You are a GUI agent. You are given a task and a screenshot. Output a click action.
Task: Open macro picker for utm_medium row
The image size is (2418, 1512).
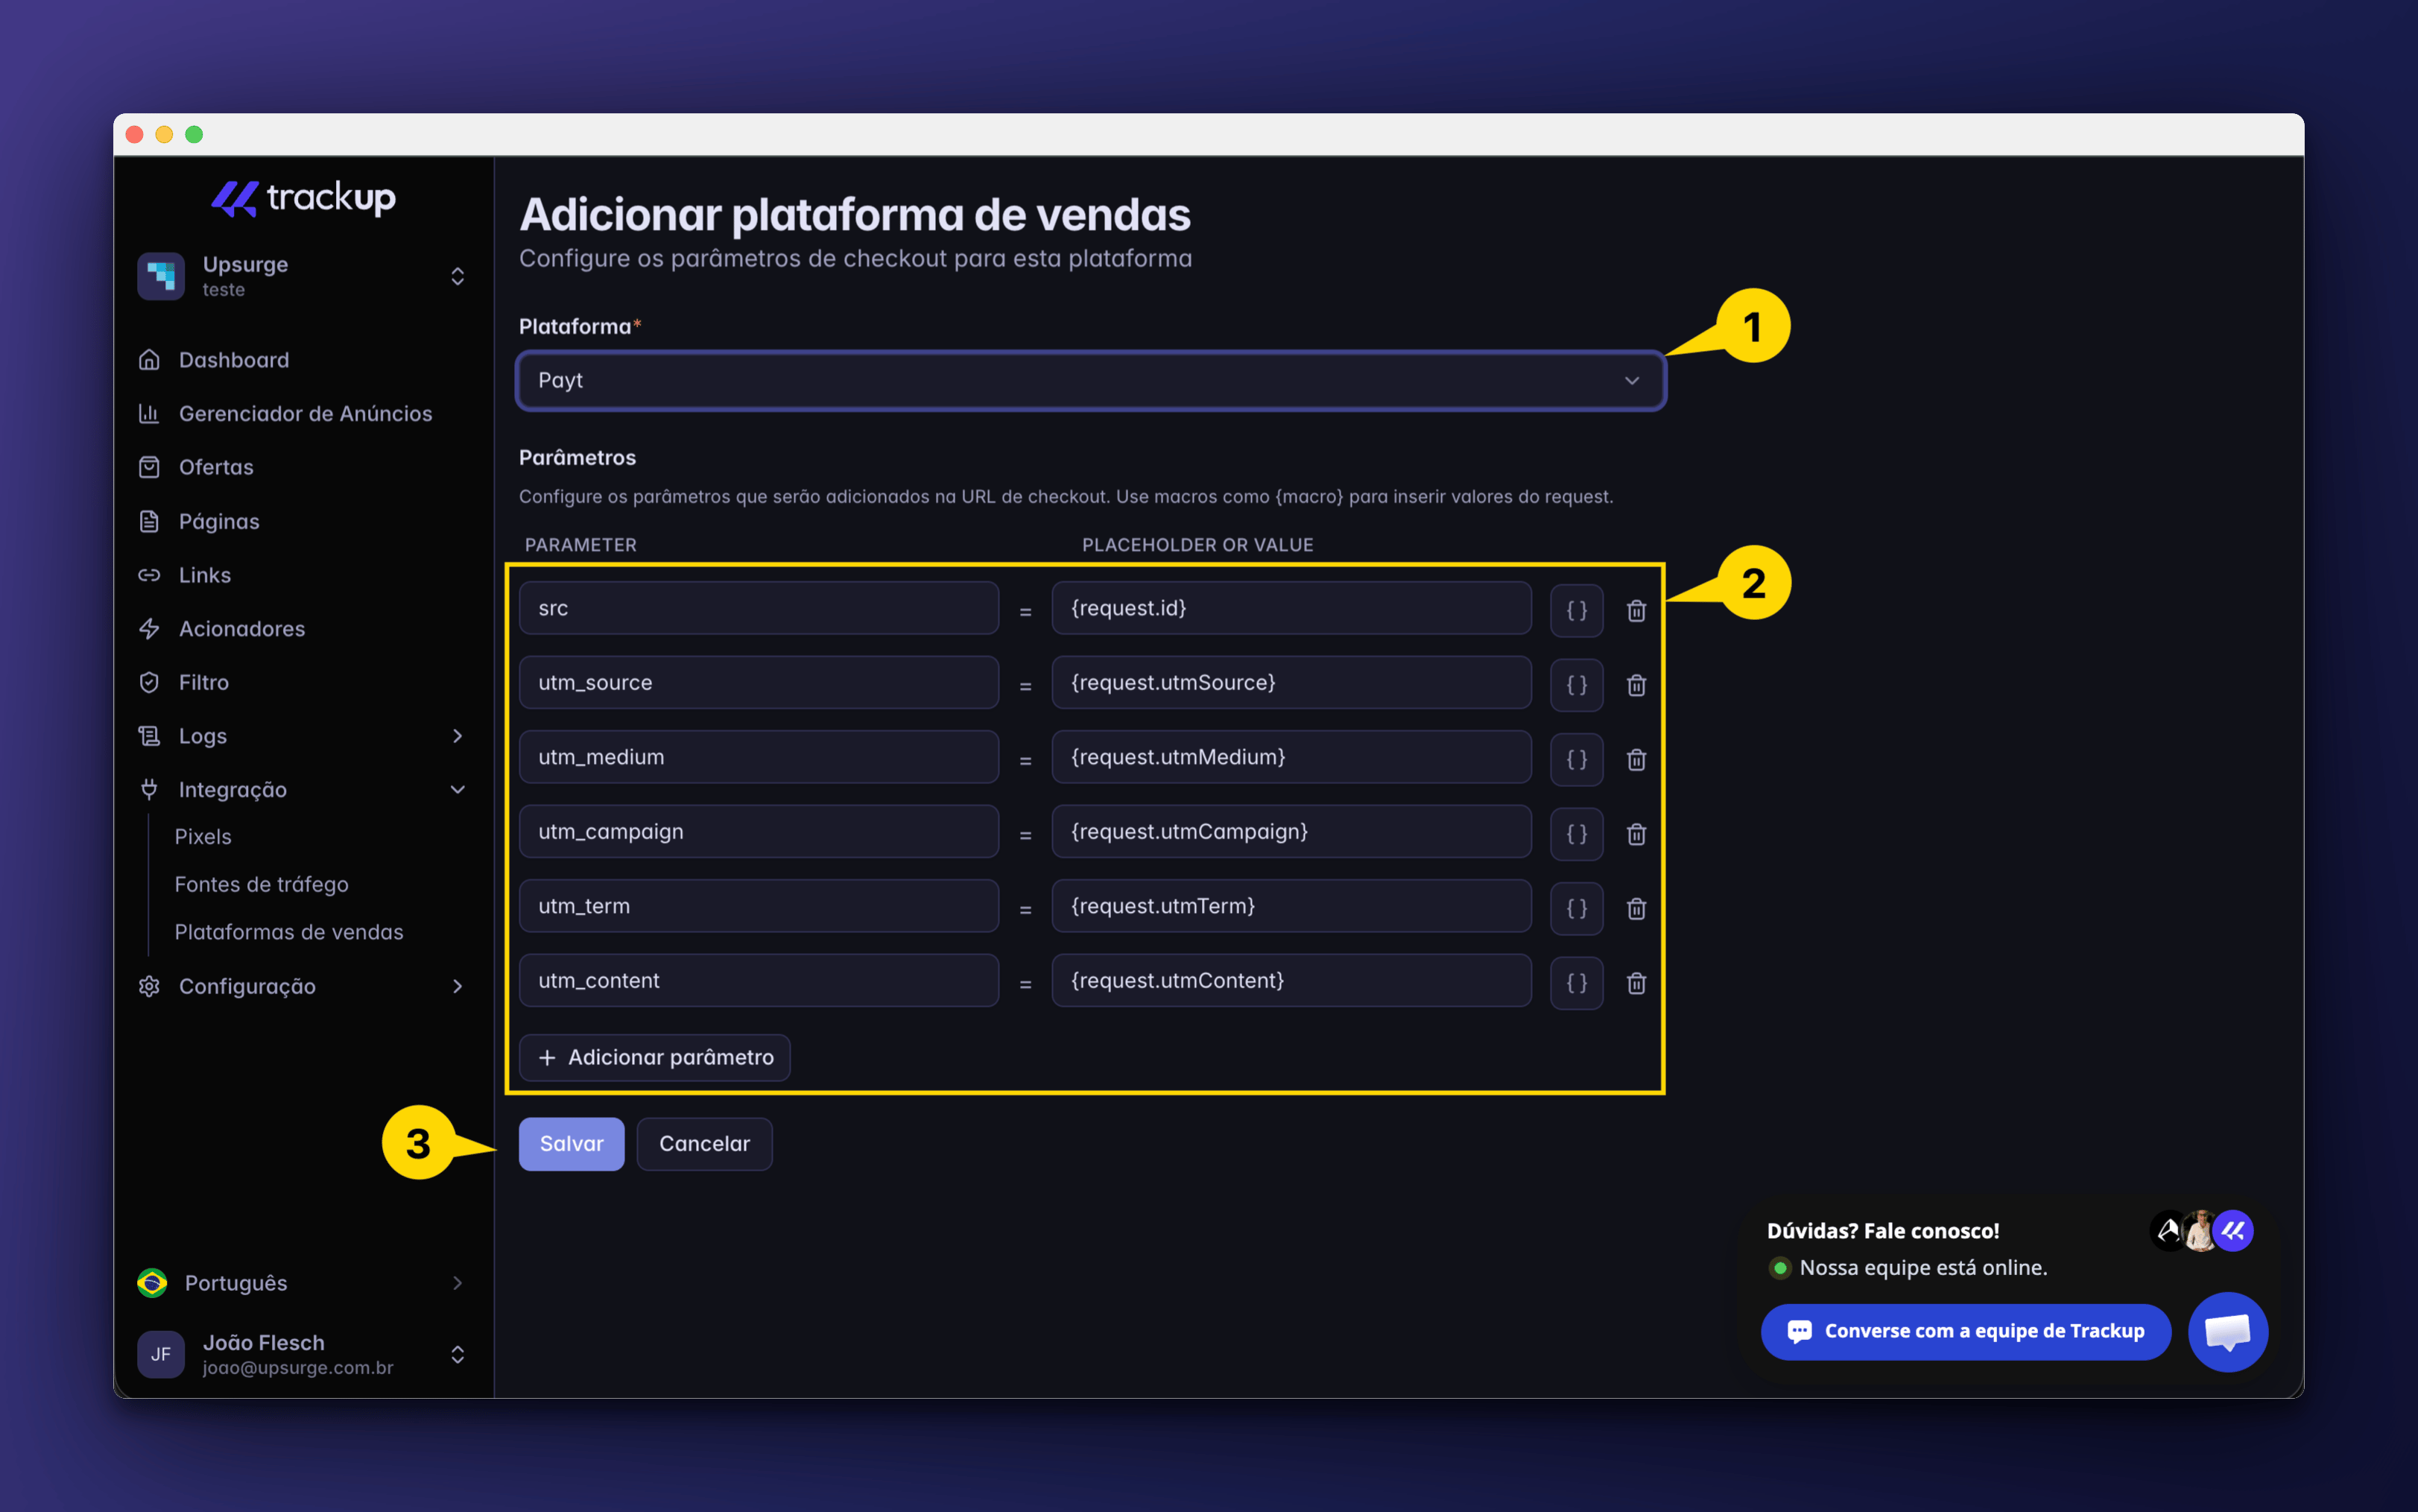point(1576,759)
